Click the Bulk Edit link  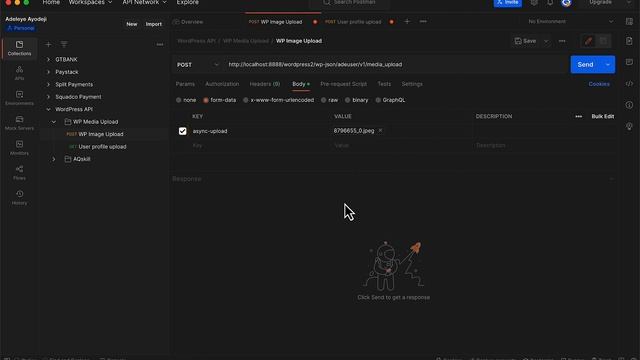(x=602, y=116)
